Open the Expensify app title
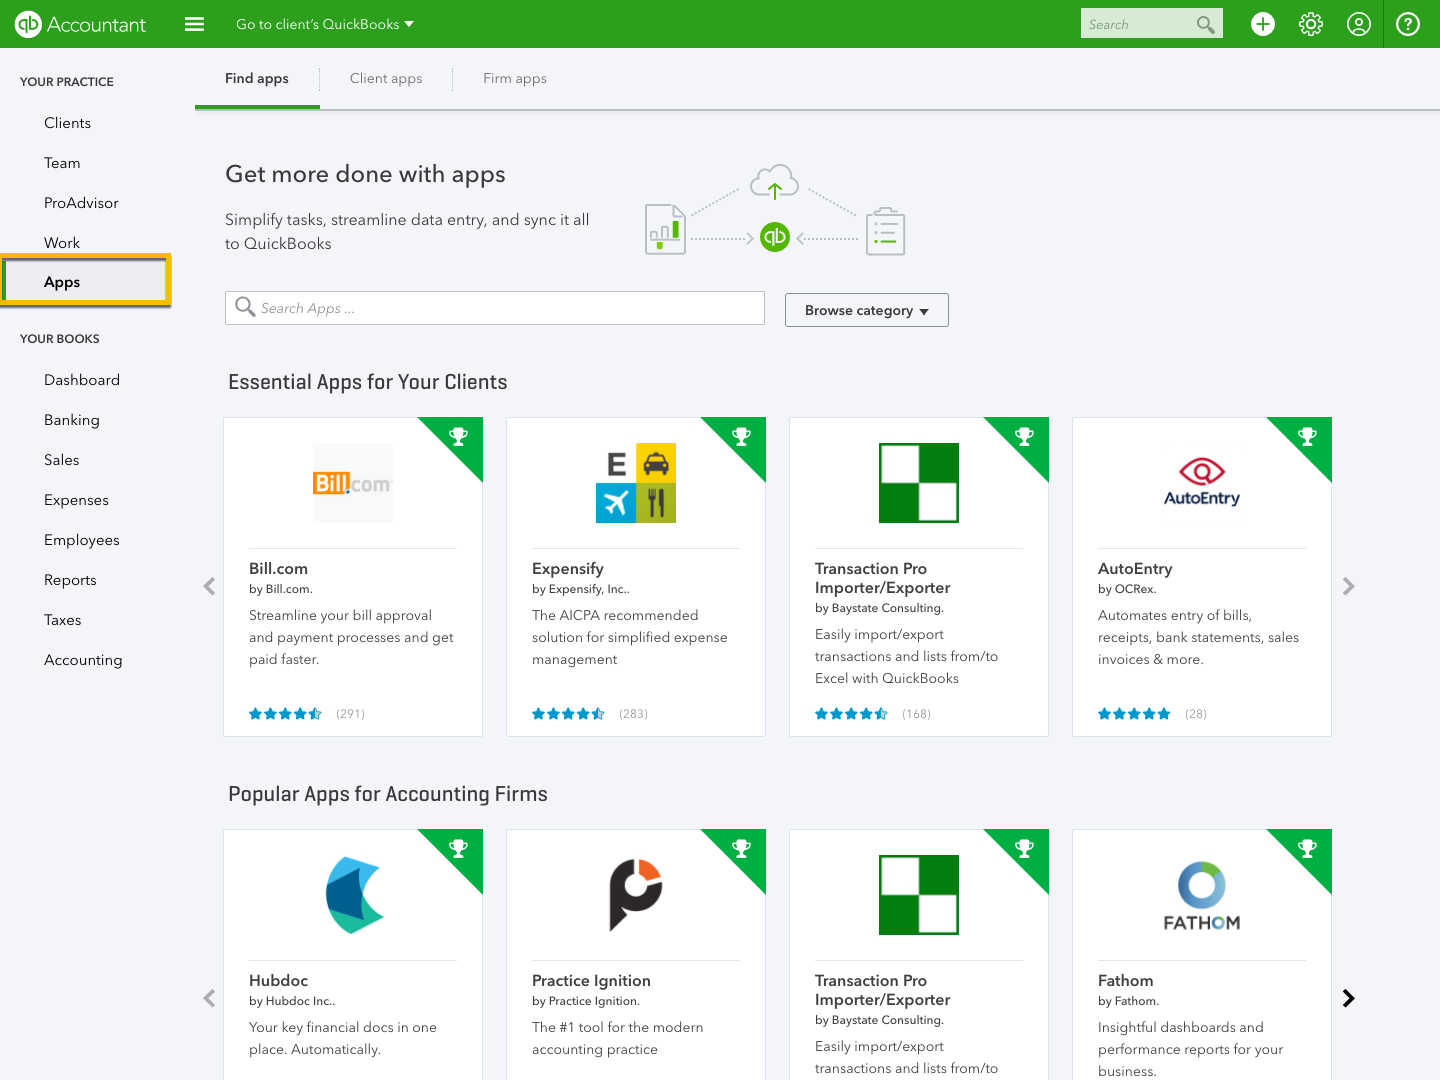The width and height of the screenshot is (1440, 1080). coord(568,568)
